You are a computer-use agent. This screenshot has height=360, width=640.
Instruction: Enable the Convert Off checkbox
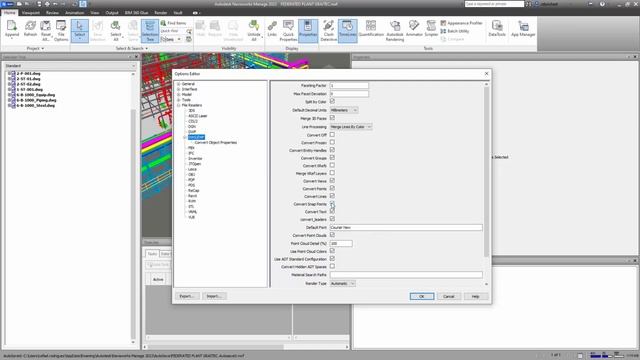[332, 134]
